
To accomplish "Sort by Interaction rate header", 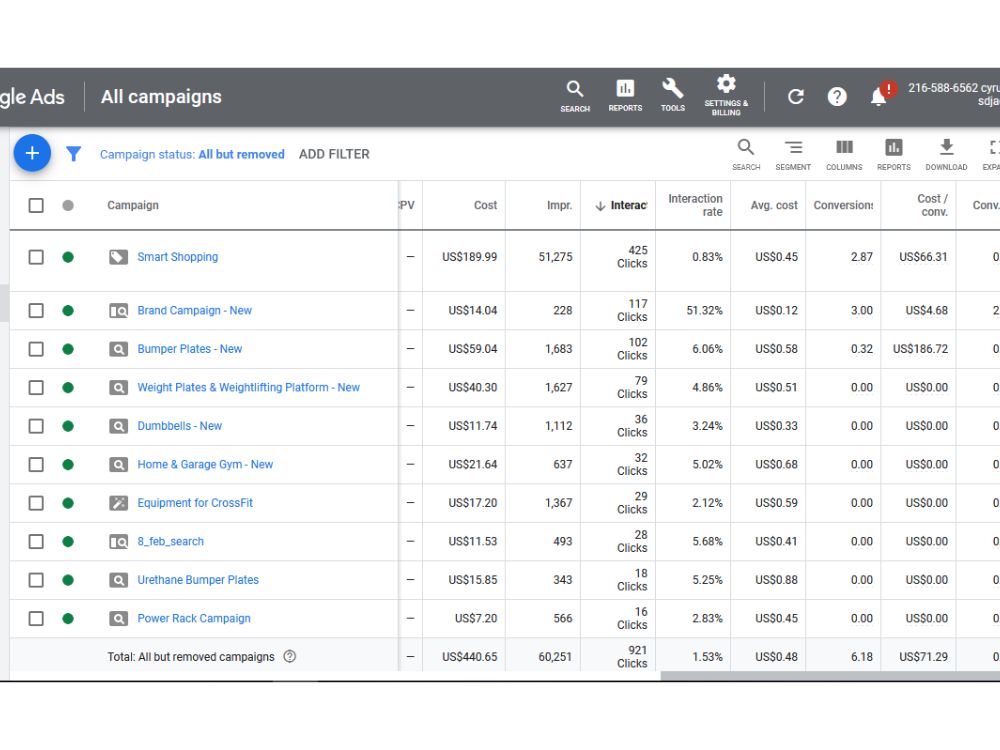I will [x=695, y=205].
